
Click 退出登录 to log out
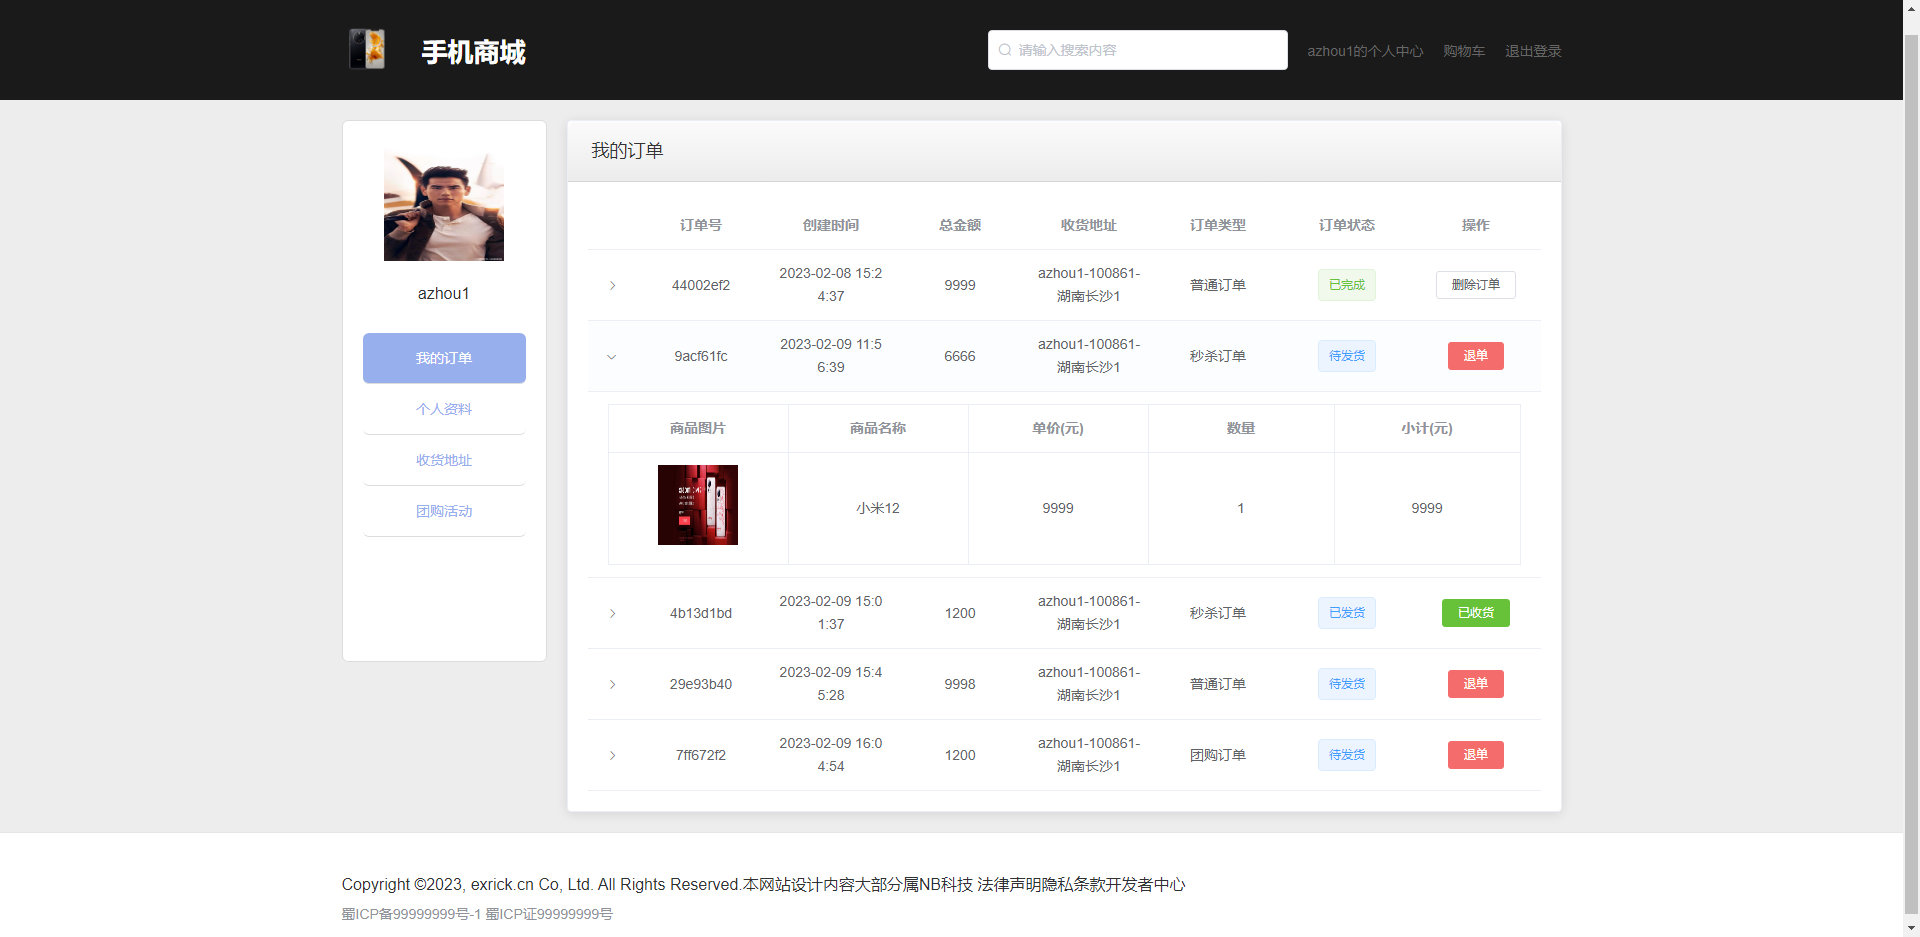(x=1532, y=51)
